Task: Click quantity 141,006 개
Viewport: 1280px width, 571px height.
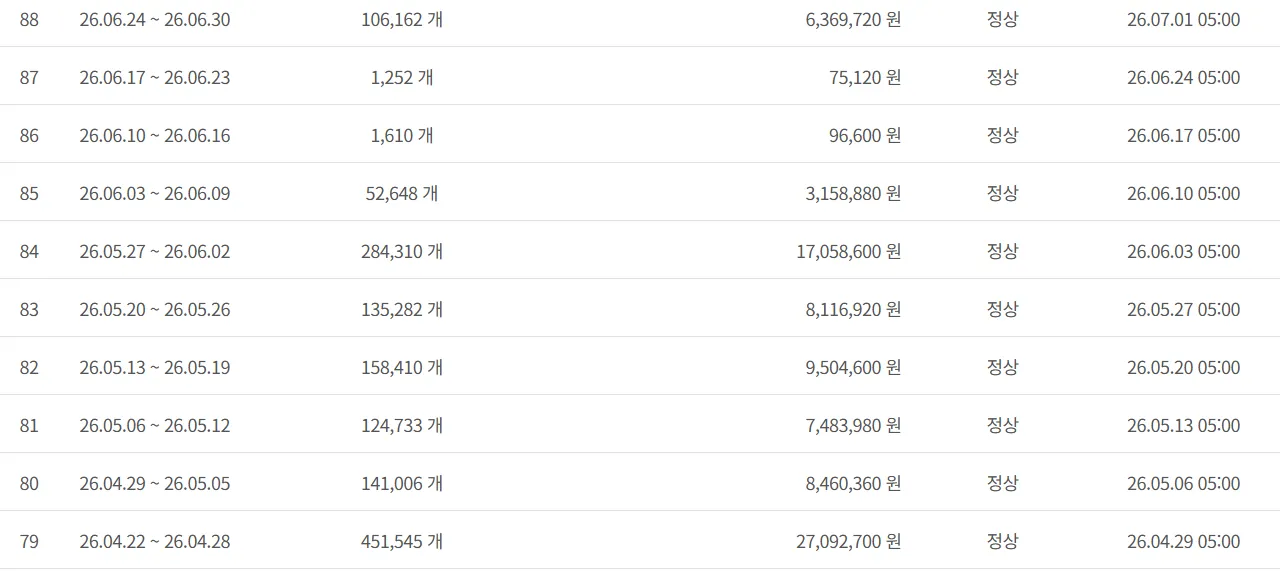Action: [402, 483]
